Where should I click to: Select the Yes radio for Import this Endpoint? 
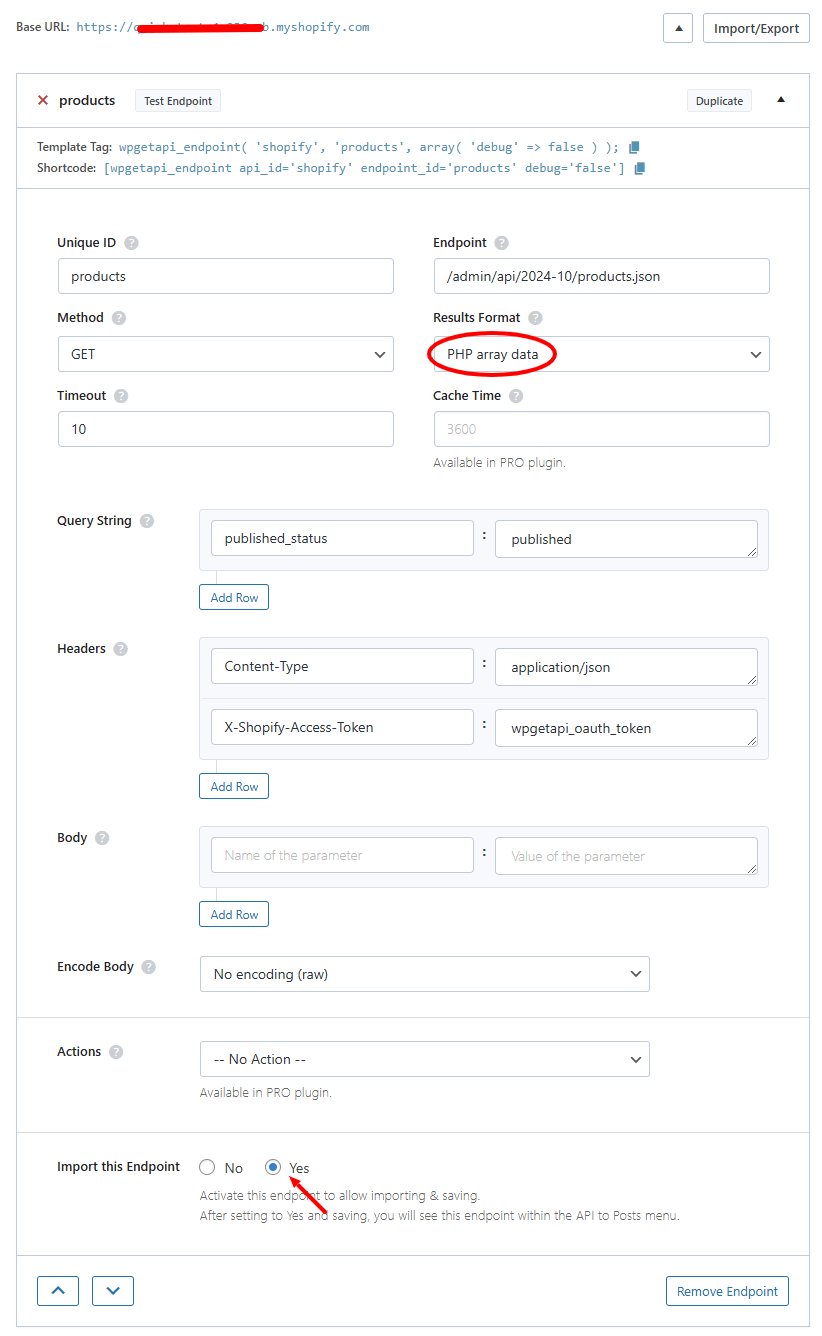click(x=273, y=1167)
